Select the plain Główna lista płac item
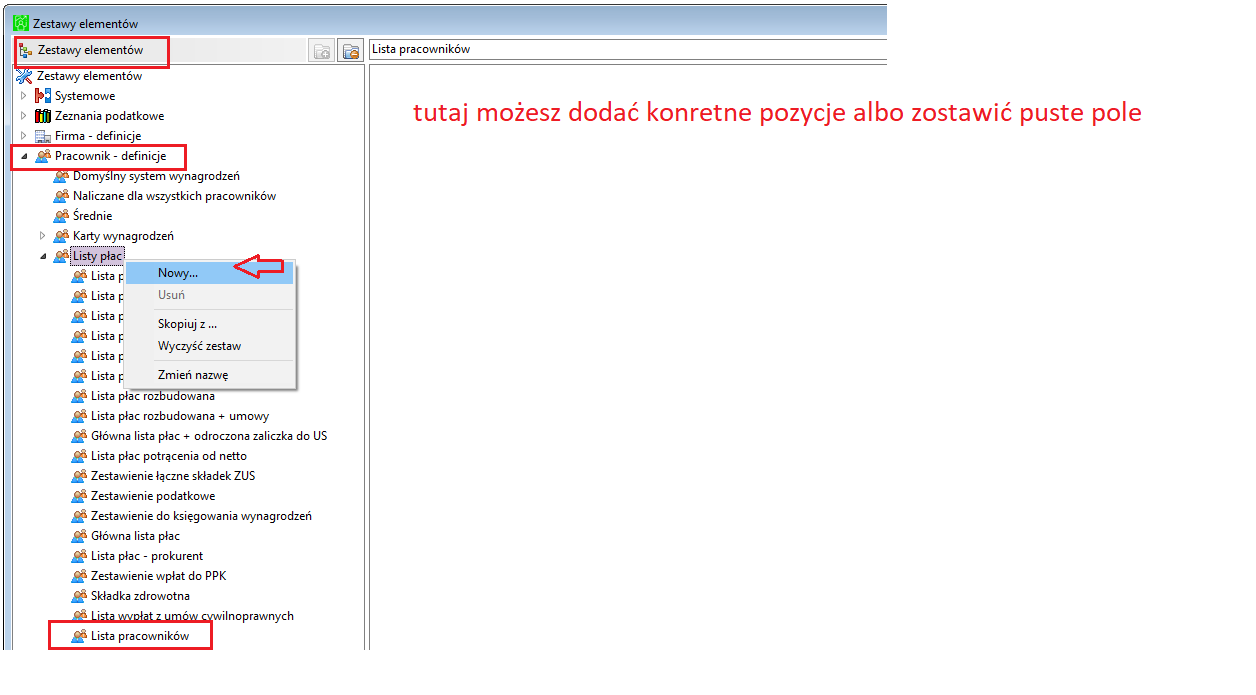This screenshot has width=1256, height=695. pos(135,536)
